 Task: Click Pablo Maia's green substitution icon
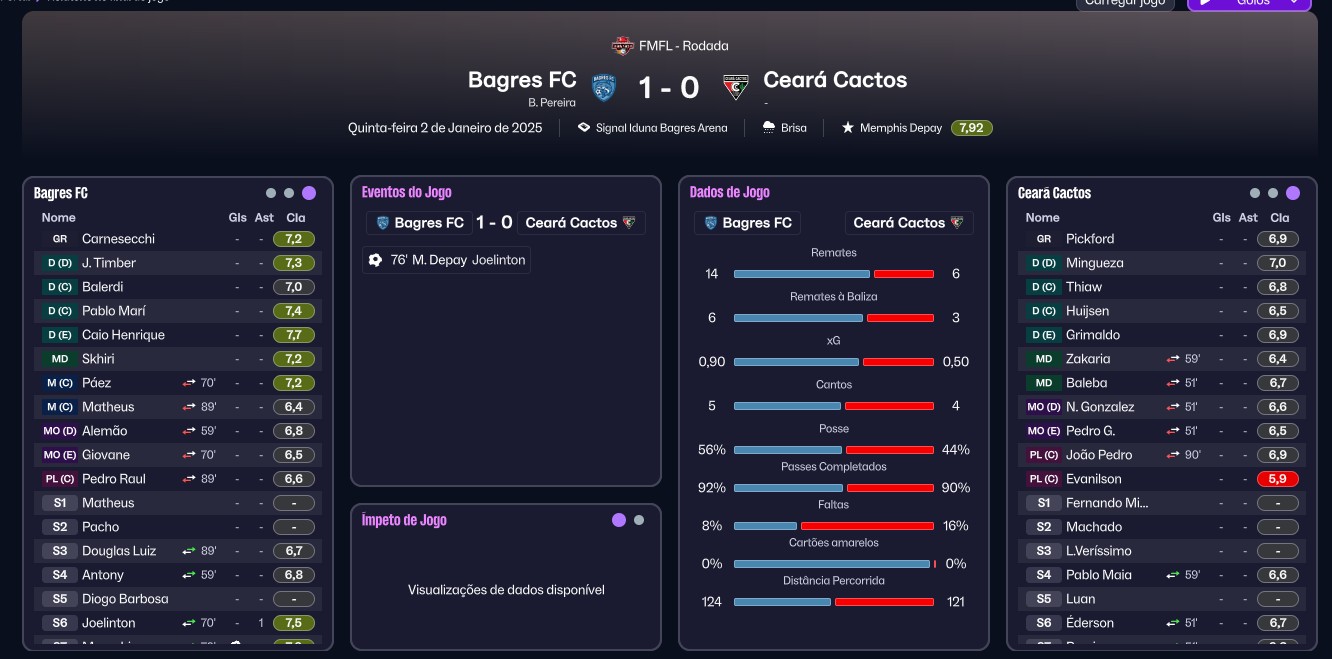(x=1172, y=575)
